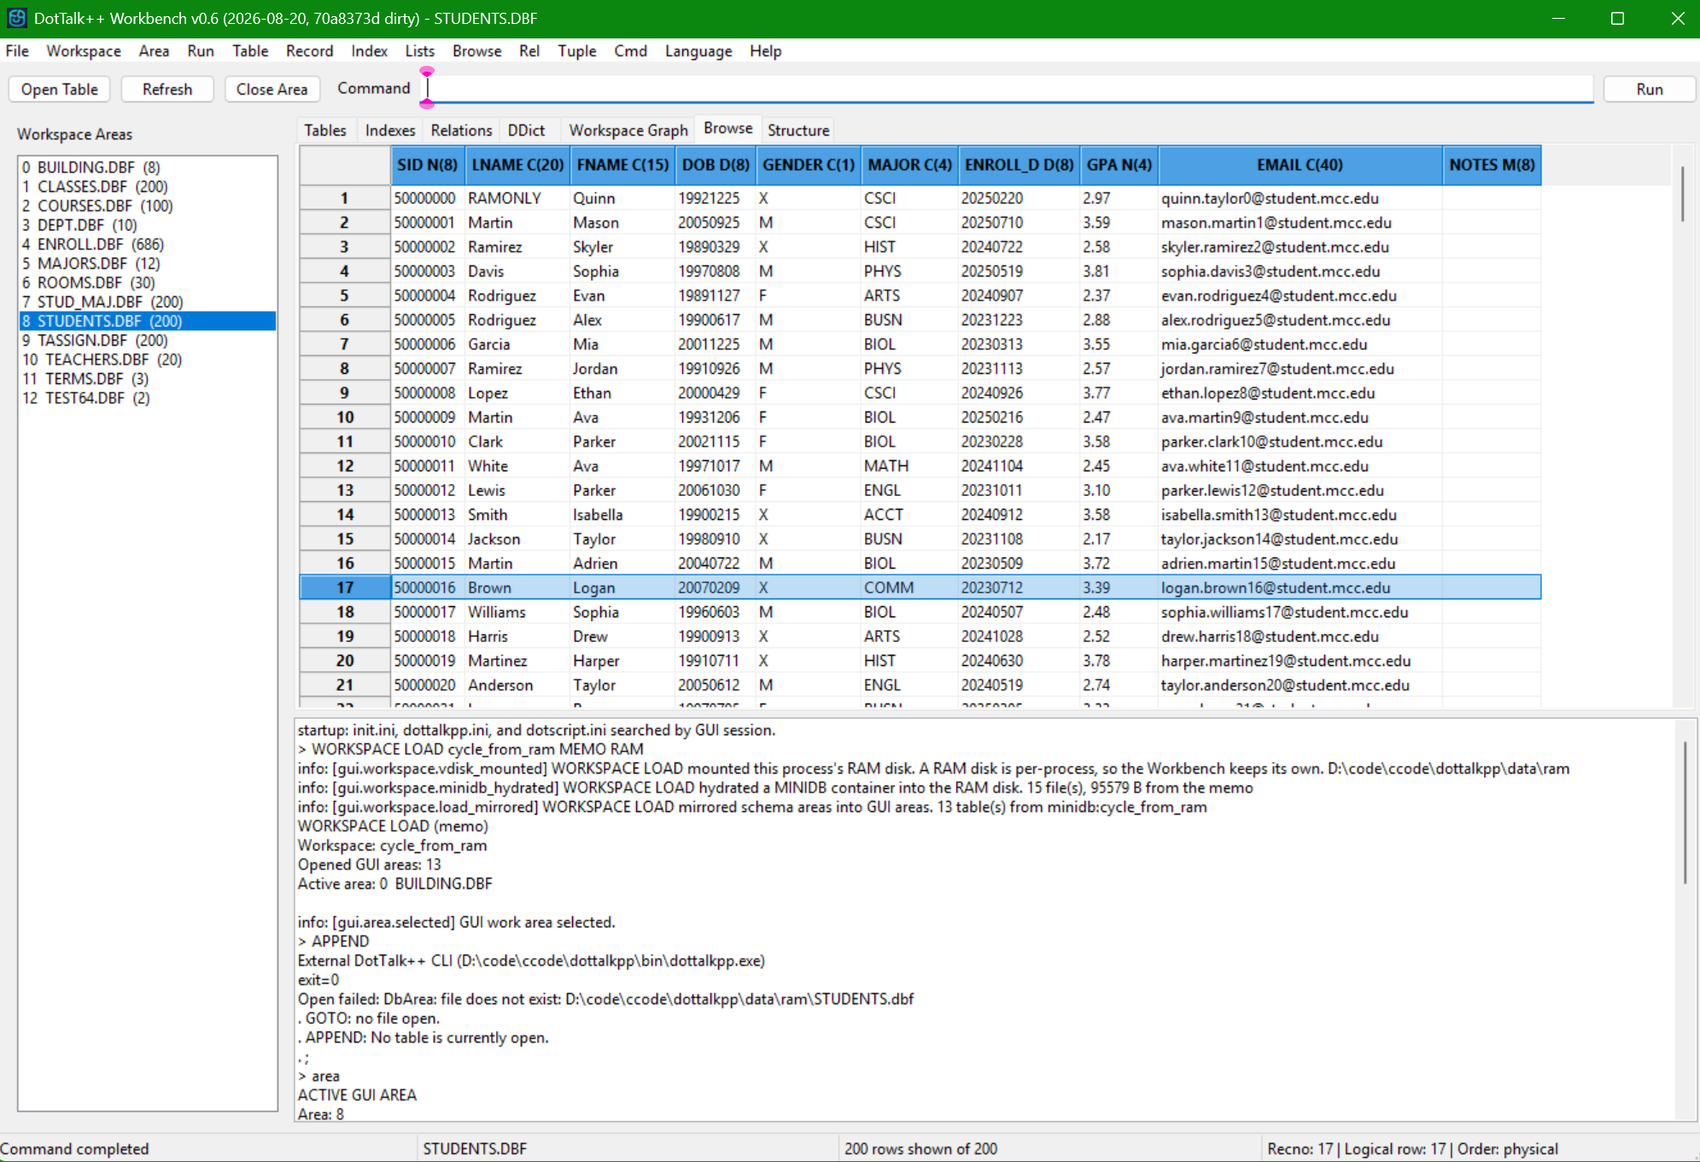
Task: Open the Language menu
Action: [698, 51]
